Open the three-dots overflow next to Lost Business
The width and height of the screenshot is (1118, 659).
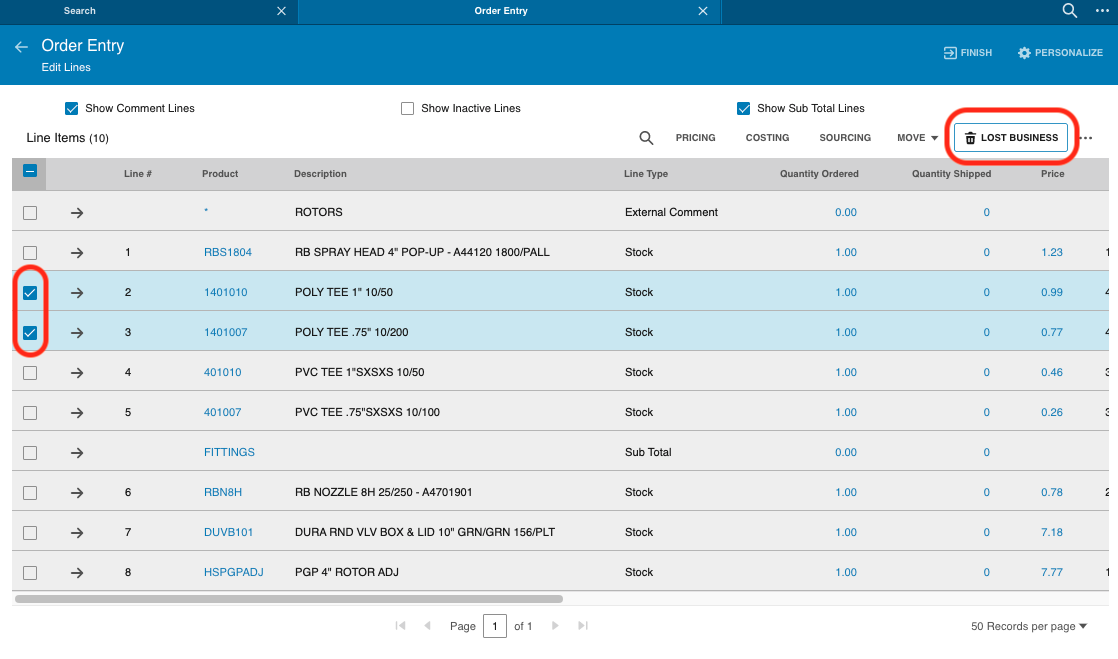tap(1086, 138)
